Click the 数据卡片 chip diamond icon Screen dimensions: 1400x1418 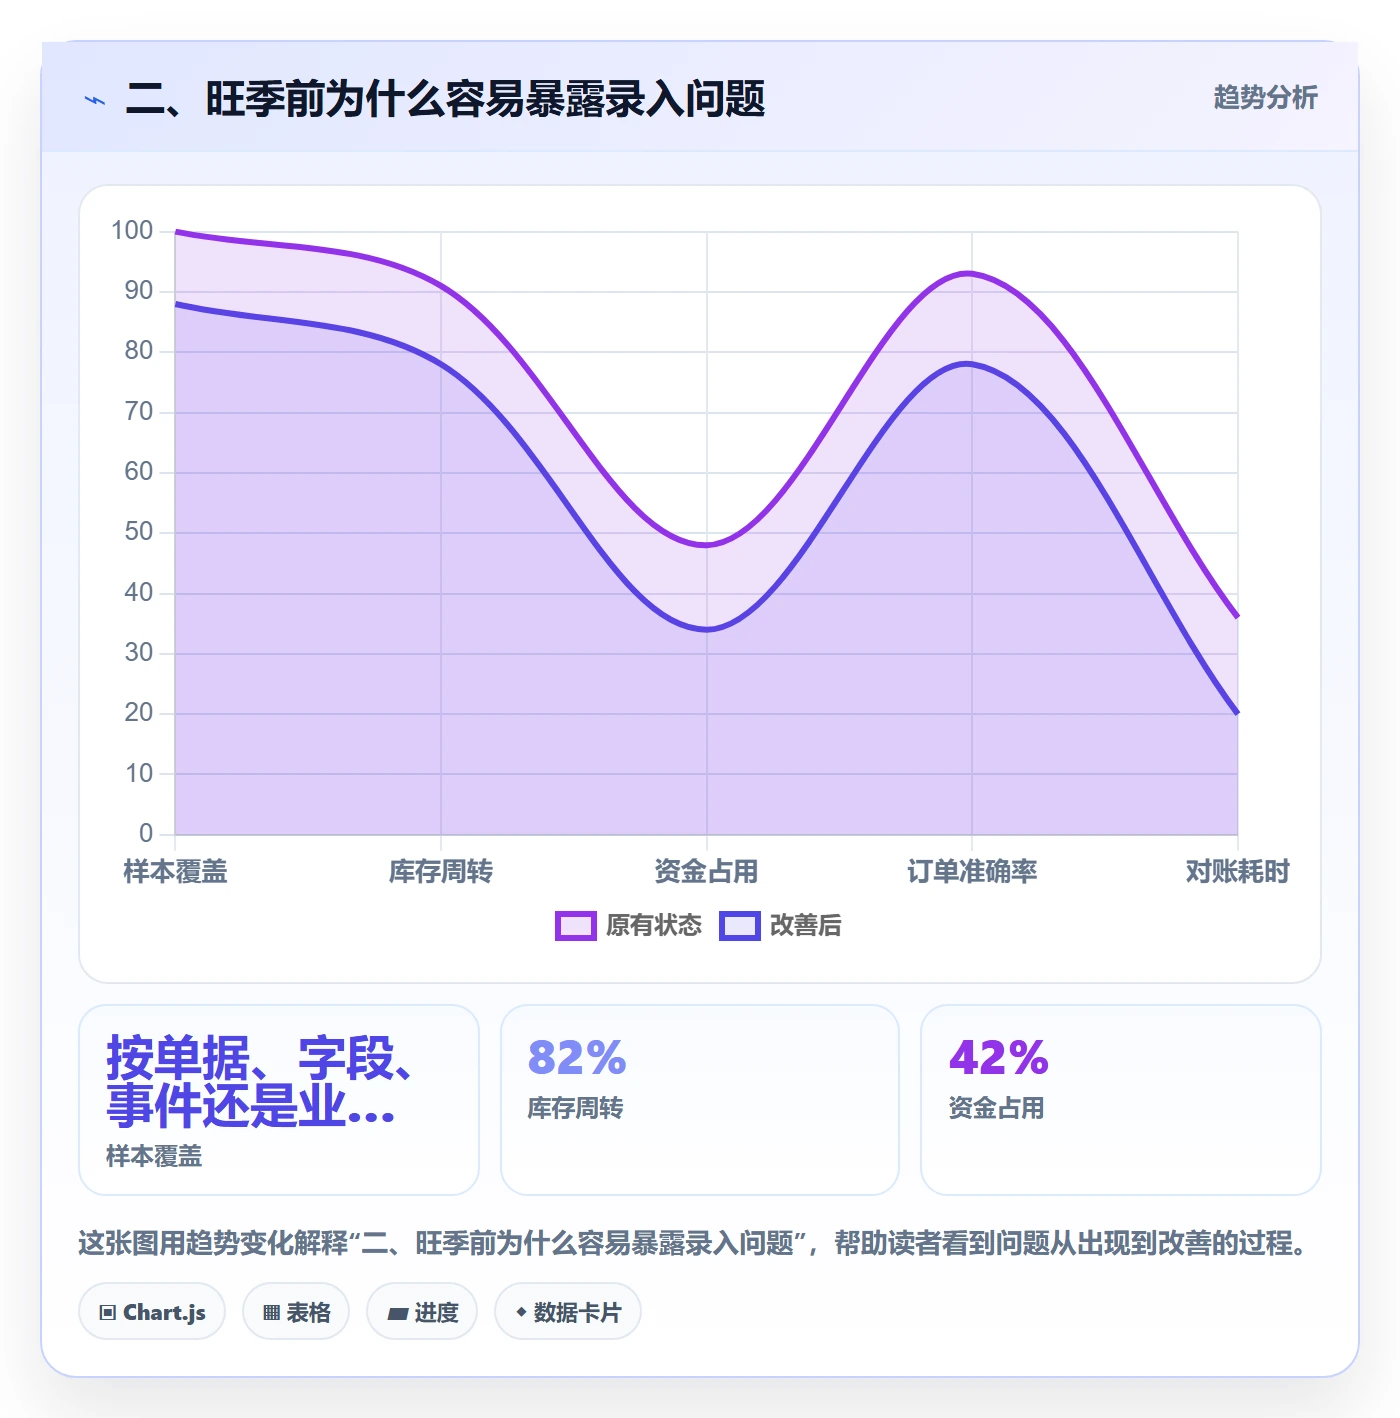pyautogui.click(x=521, y=1312)
